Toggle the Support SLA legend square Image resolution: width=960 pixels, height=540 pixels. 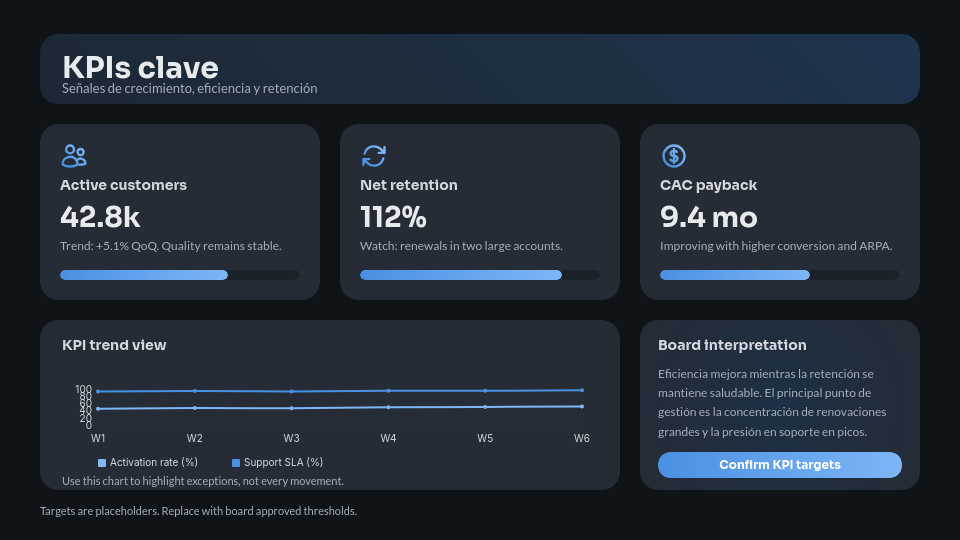coord(236,463)
